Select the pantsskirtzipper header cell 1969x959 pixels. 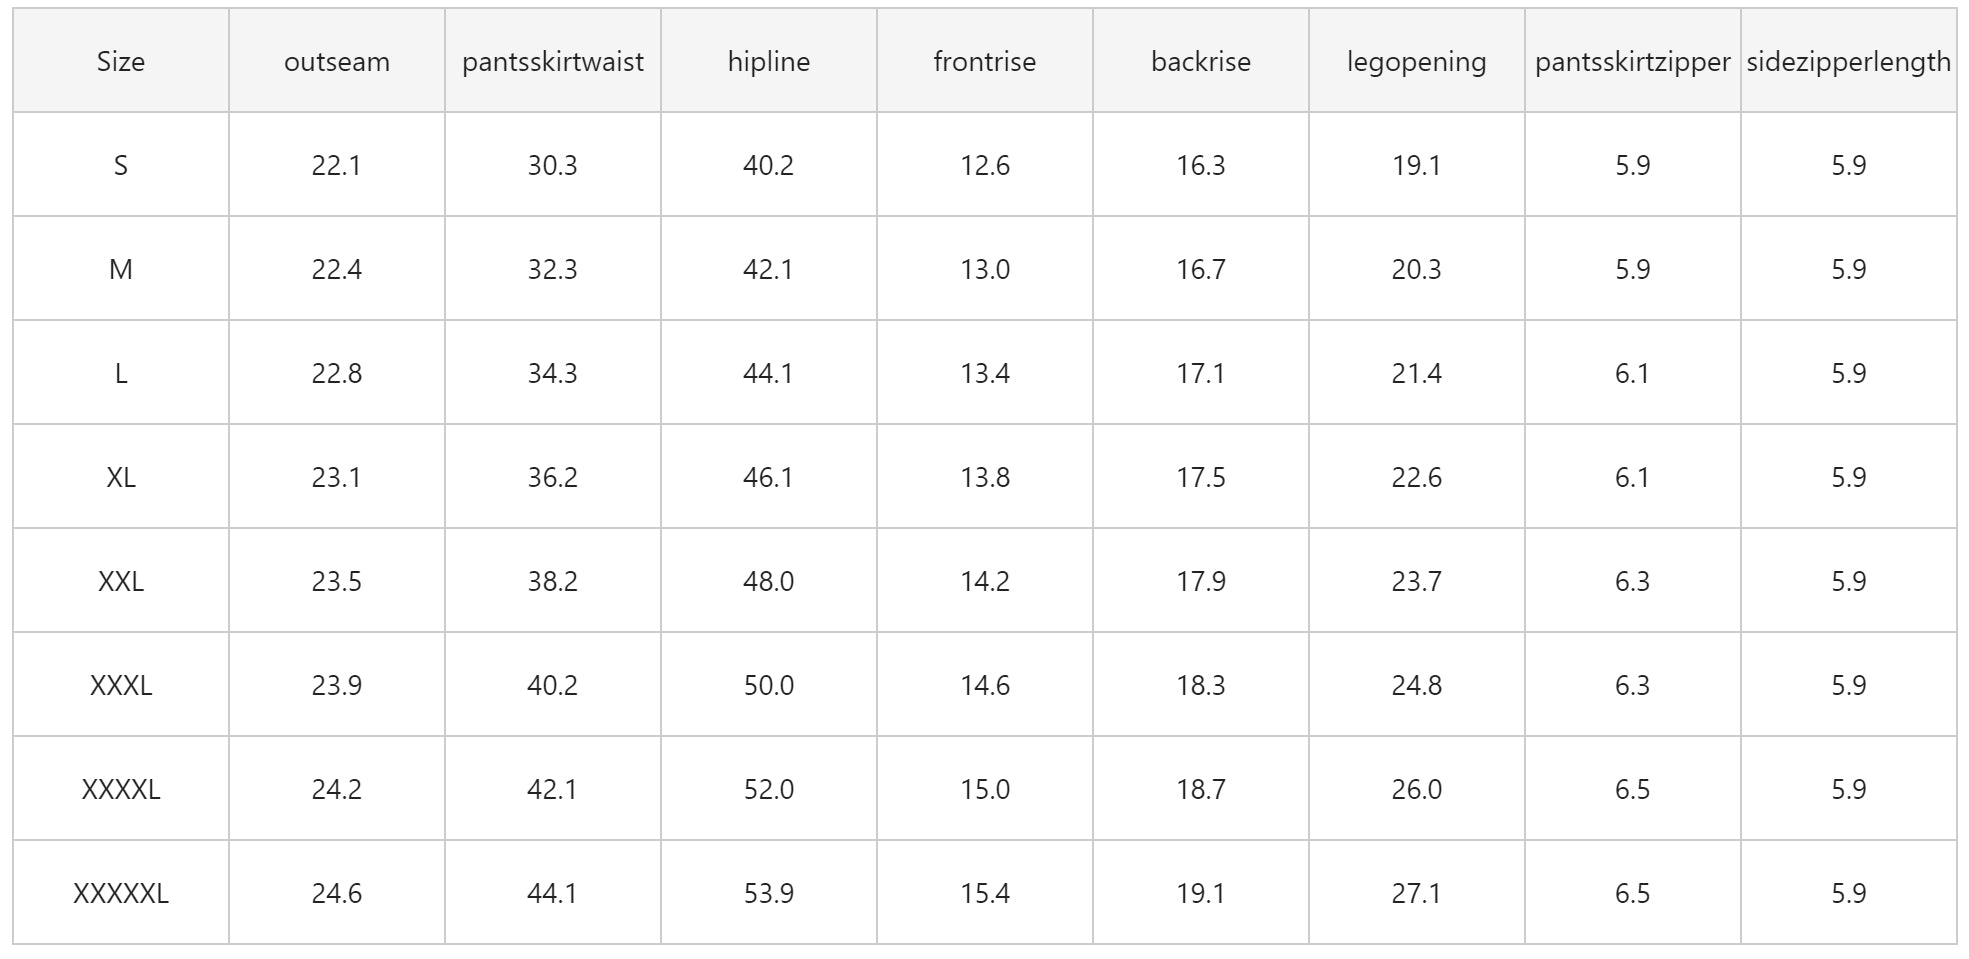pos(1633,62)
